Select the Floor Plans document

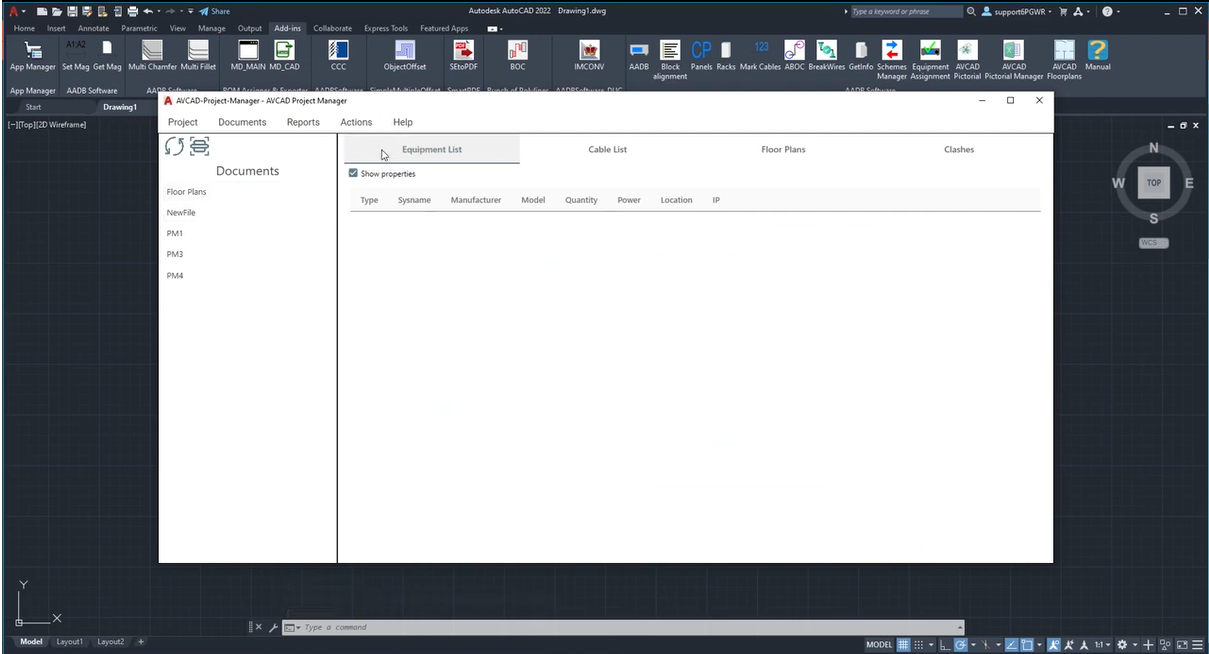tap(187, 191)
